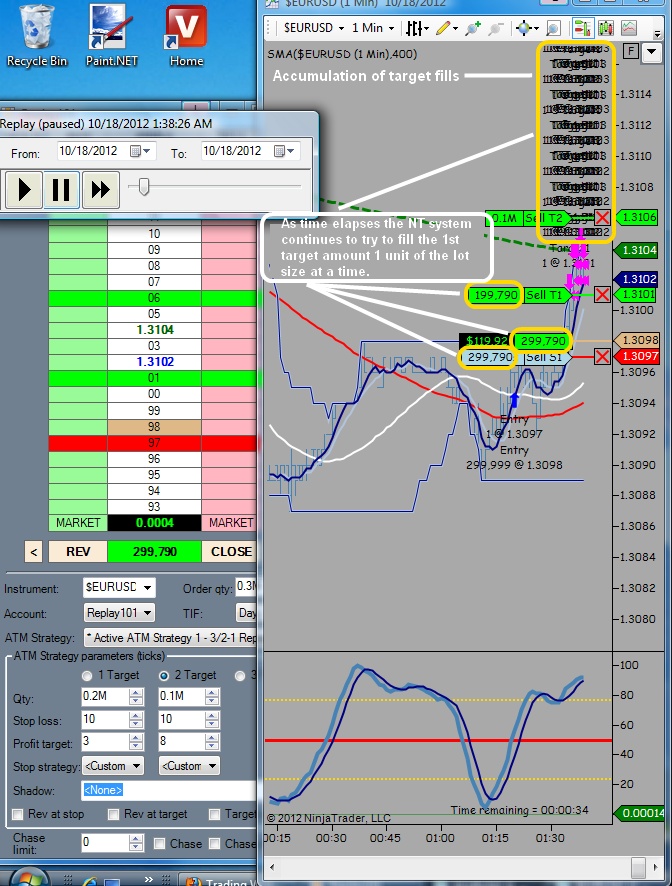672x886 pixels.
Task: Click the F button on chart
Action: pos(631,52)
